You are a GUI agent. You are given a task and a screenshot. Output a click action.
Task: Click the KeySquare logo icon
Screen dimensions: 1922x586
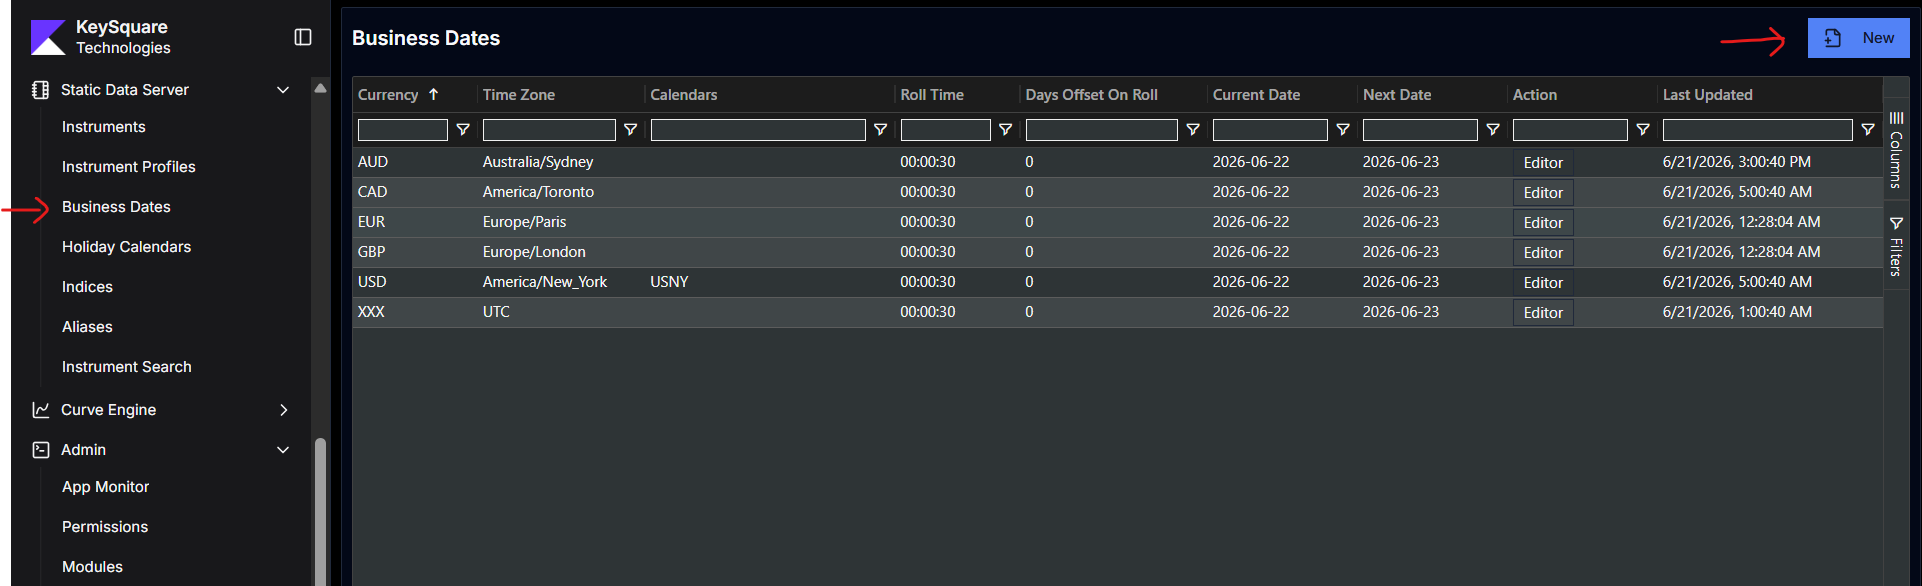pos(48,37)
